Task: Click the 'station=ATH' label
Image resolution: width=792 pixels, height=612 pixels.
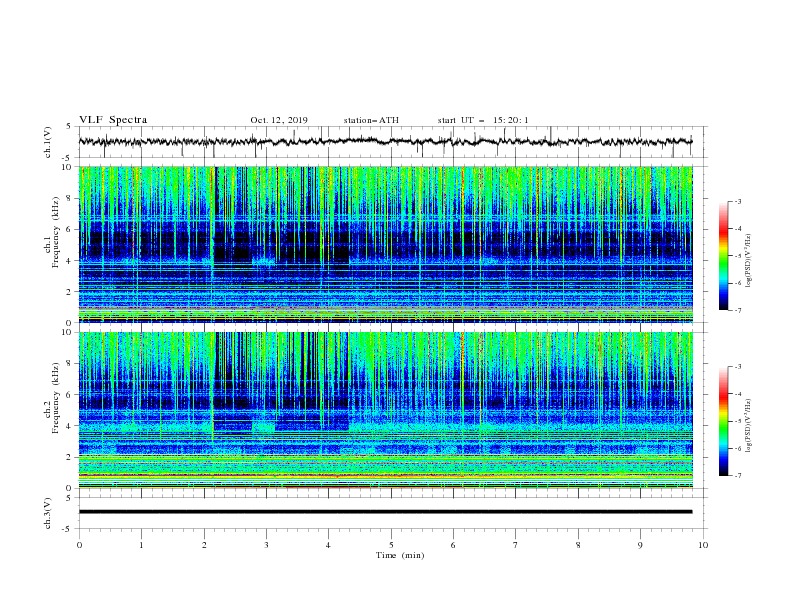Action: (x=371, y=120)
